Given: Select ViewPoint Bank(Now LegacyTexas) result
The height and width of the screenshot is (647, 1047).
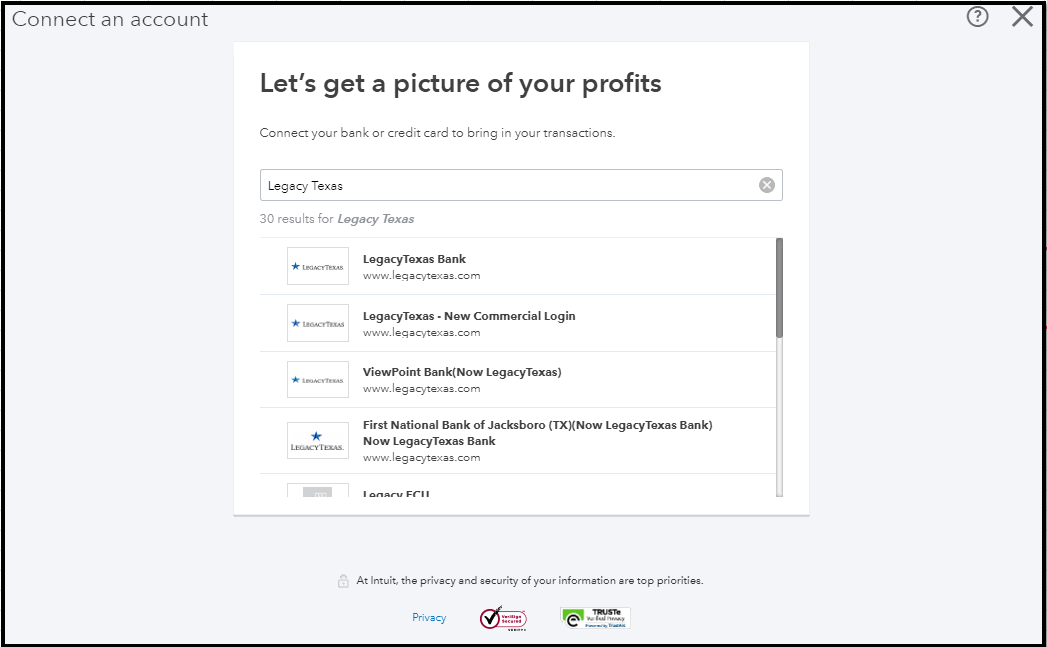Looking at the screenshot, I should coord(462,372).
